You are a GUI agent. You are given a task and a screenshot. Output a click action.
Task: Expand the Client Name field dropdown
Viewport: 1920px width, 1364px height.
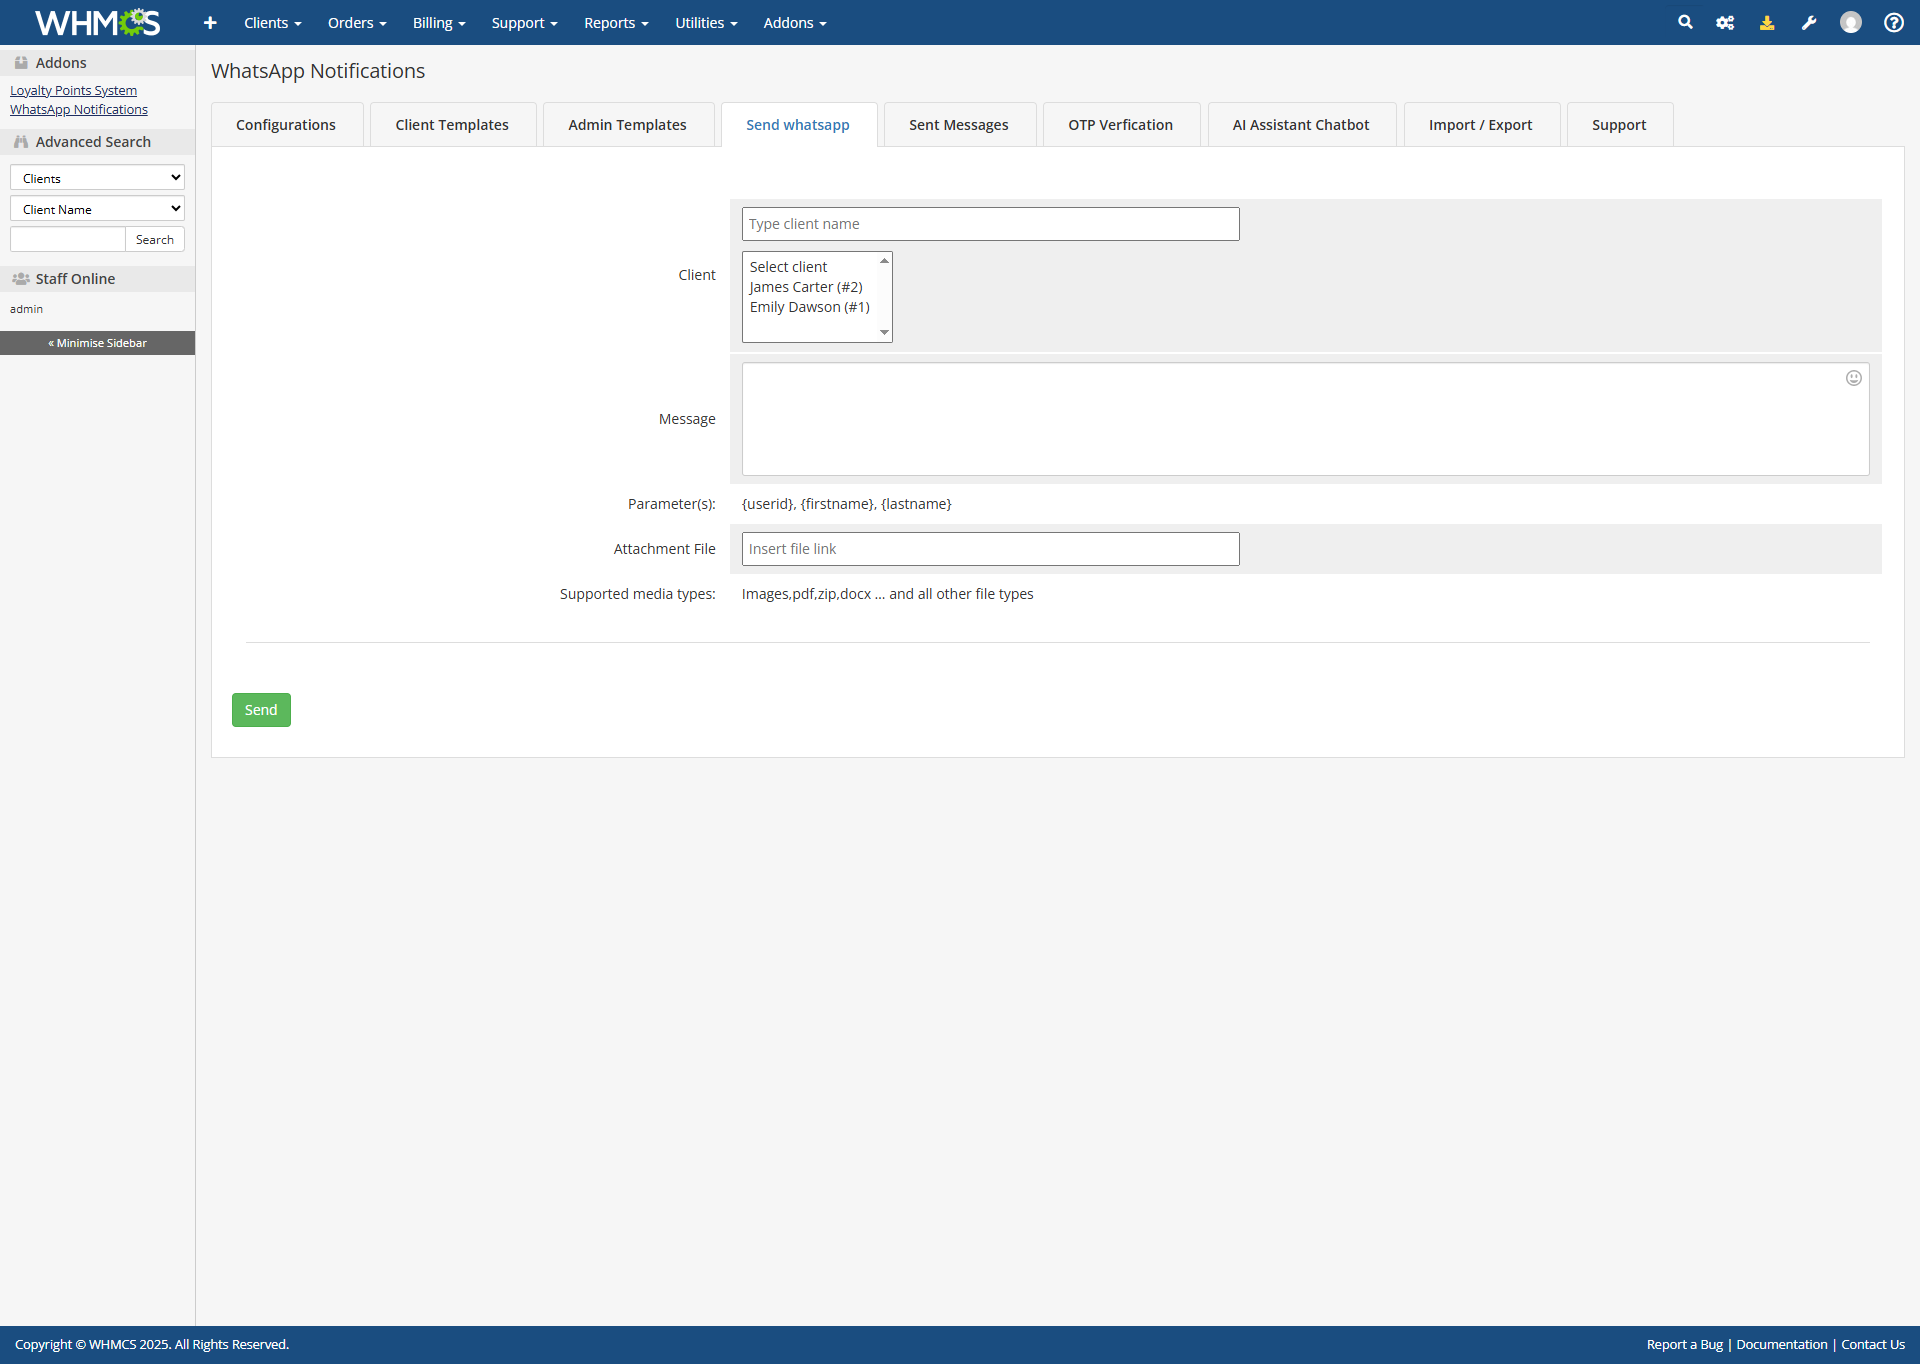click(97, 209)
